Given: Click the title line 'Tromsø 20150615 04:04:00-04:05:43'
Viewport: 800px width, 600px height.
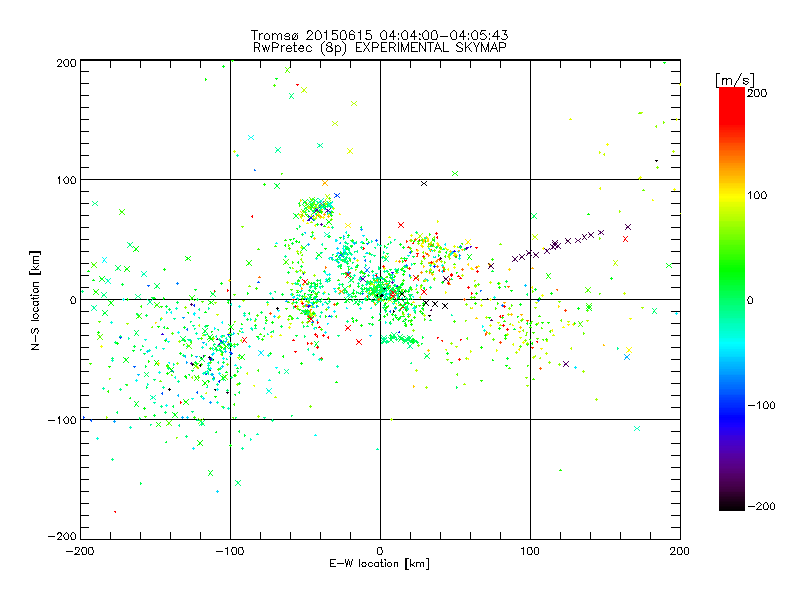Looking at the screenshot, I should coord(379,35).
